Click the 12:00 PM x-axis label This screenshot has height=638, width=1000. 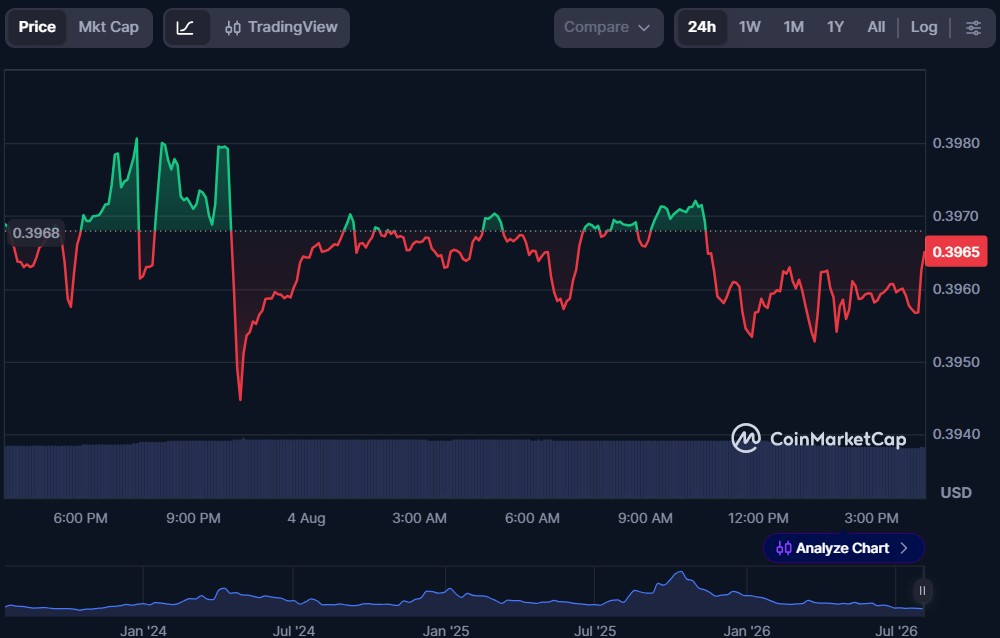[x=758, y=518]
